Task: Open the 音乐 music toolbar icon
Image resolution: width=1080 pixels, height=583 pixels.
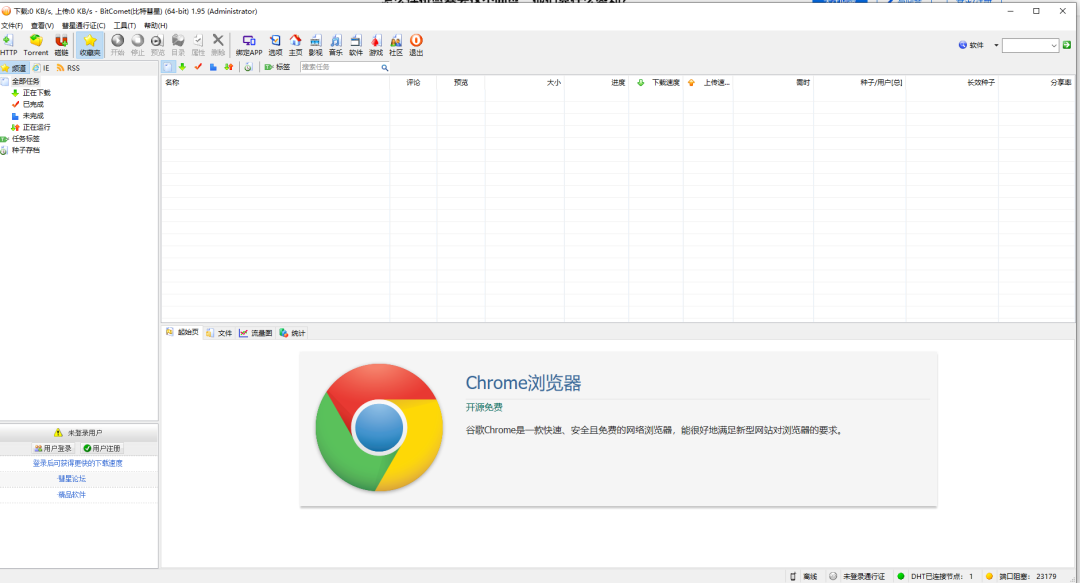Action: (335, 45)
